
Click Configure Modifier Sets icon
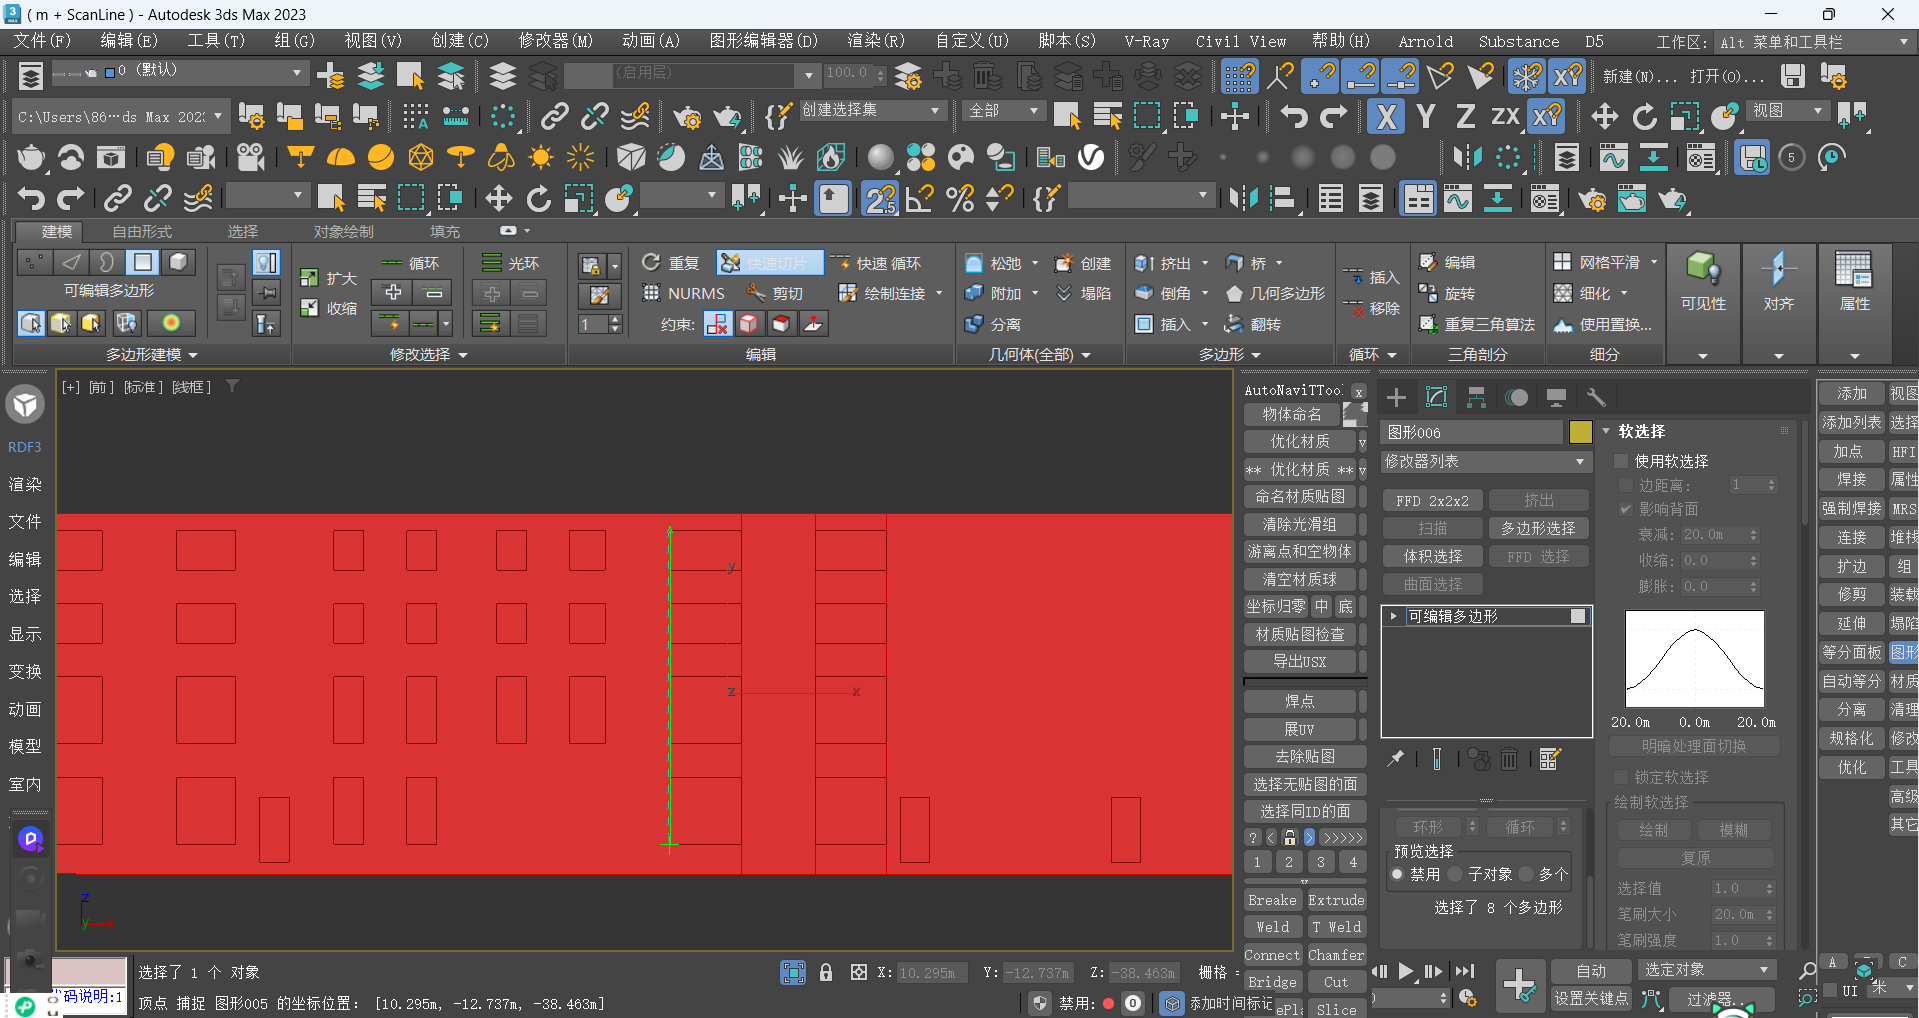pyautogui.click(x=1549, y=759)
